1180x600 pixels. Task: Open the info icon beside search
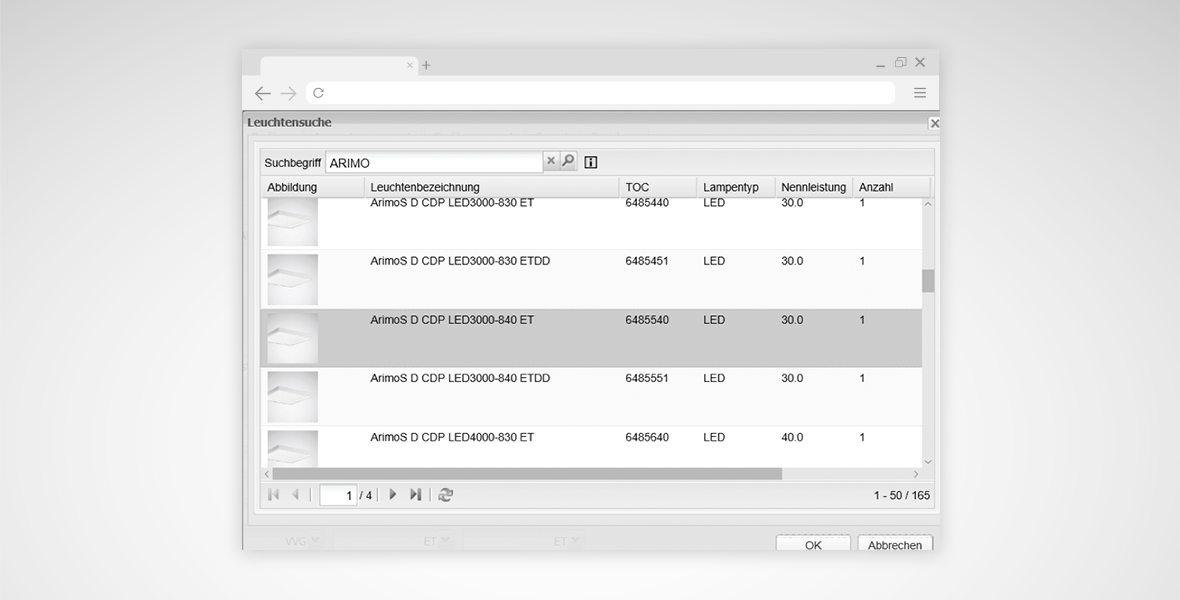(591, 162)
